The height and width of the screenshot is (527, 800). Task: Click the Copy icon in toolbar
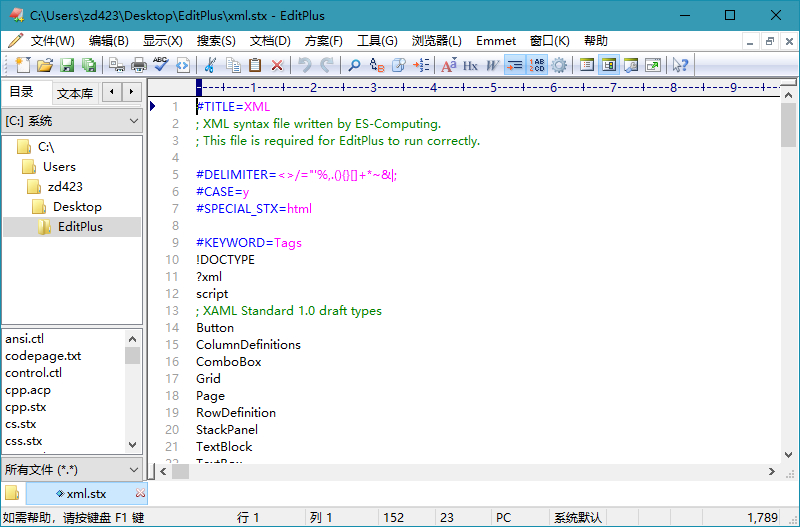pos(233,65)
